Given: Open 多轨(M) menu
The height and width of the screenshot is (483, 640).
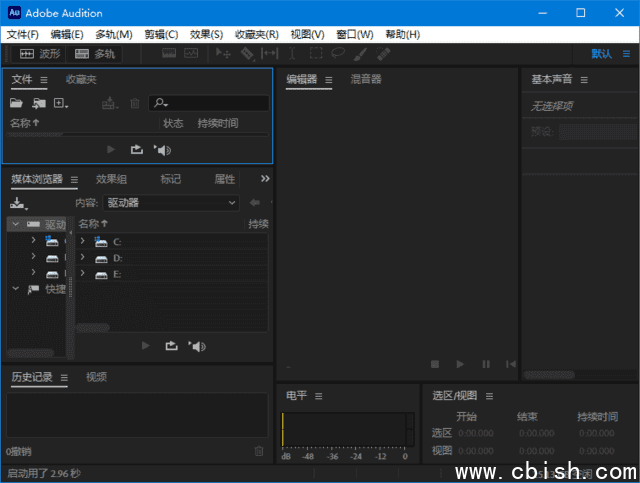Looking at the screenshot, I should click(x=114, y=35).
